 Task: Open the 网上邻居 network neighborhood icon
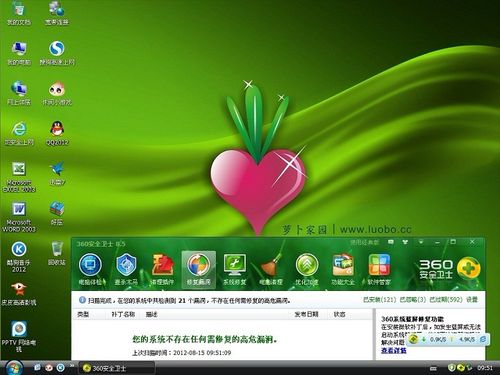coord(19,93)
